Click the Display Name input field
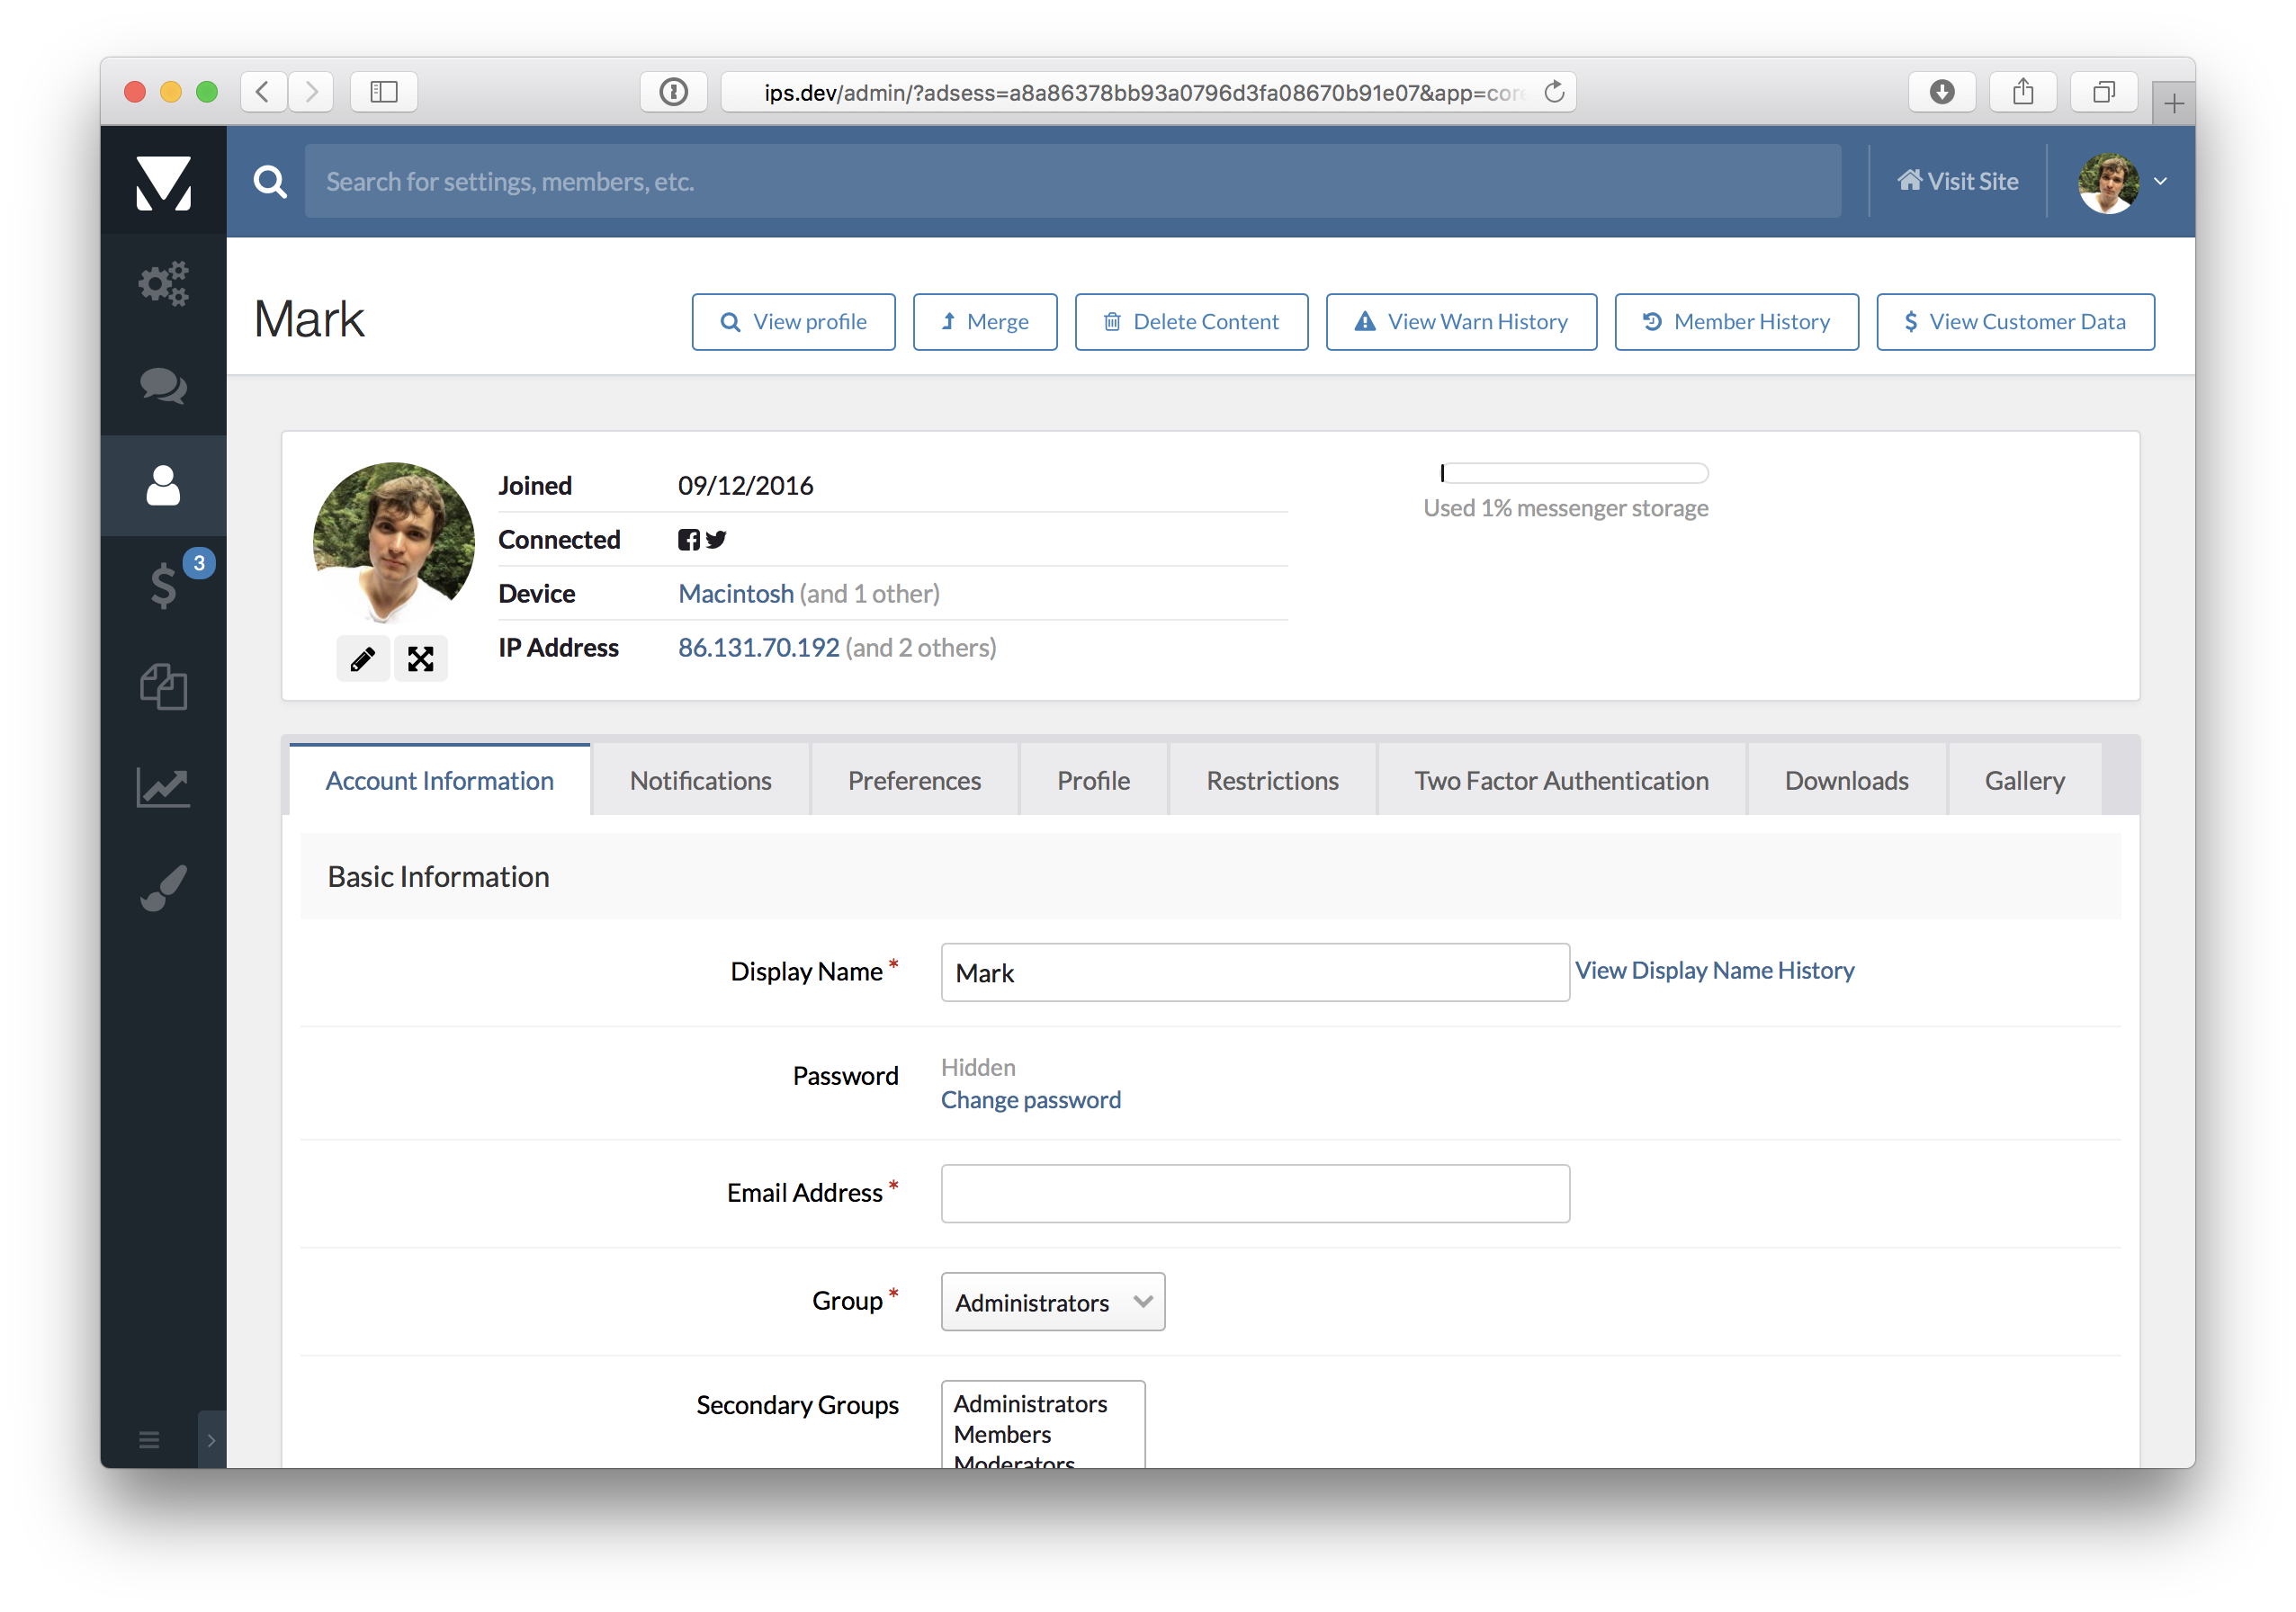 pyautogui.click(x=1254, y=973)
